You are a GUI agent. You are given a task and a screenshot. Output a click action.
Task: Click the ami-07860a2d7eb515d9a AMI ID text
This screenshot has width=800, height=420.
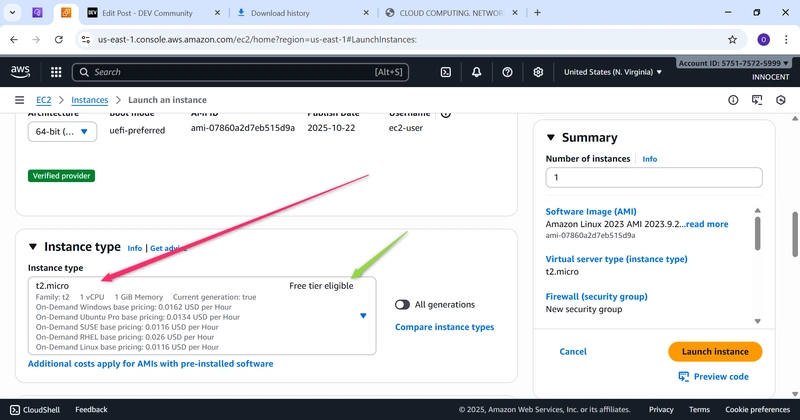pyautogui.click(x=243, y=128)
